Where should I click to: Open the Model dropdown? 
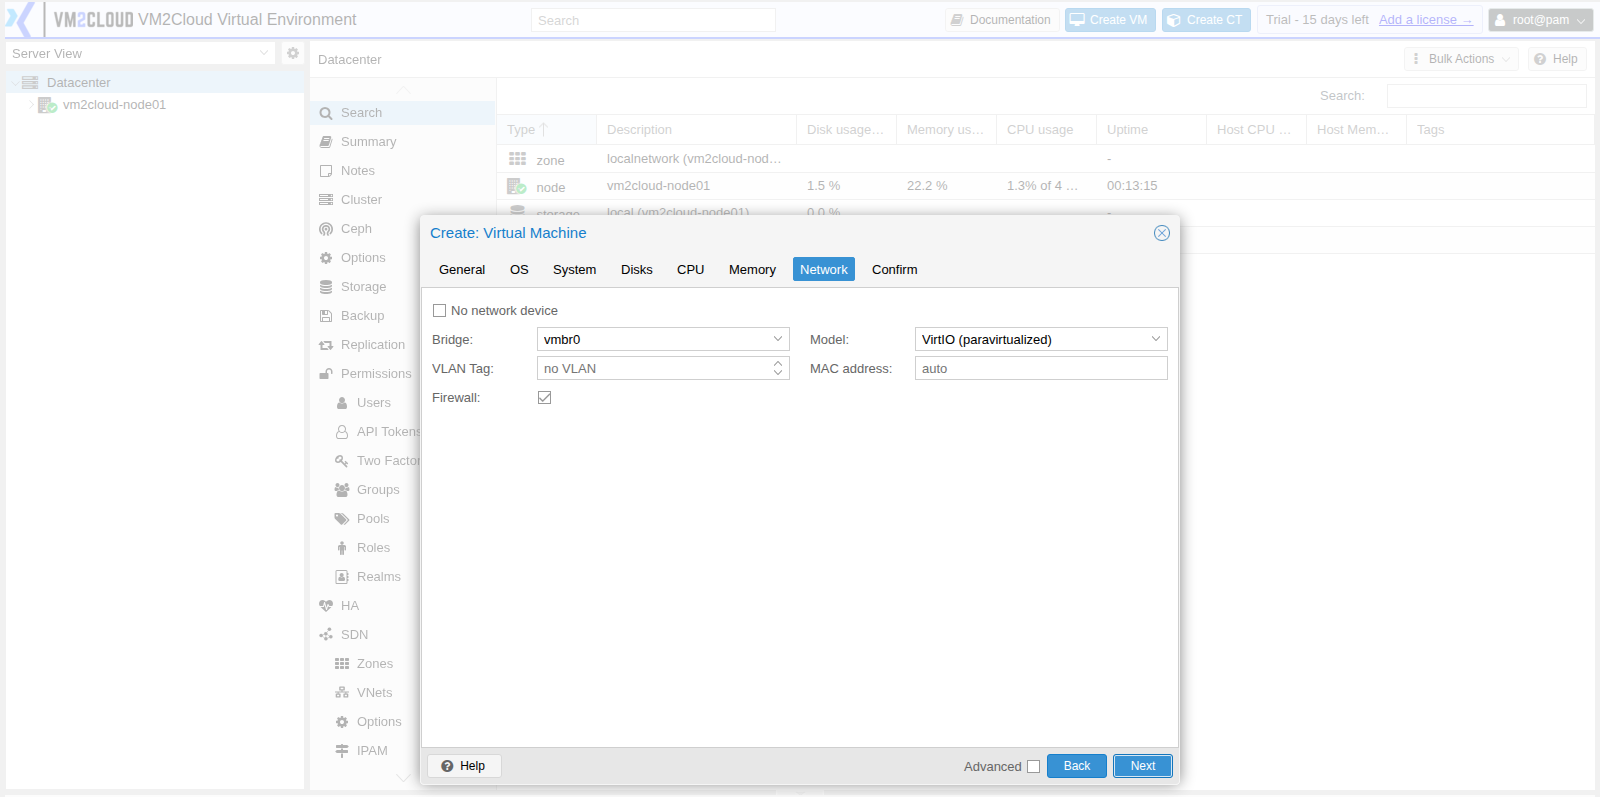point(1156,340)
